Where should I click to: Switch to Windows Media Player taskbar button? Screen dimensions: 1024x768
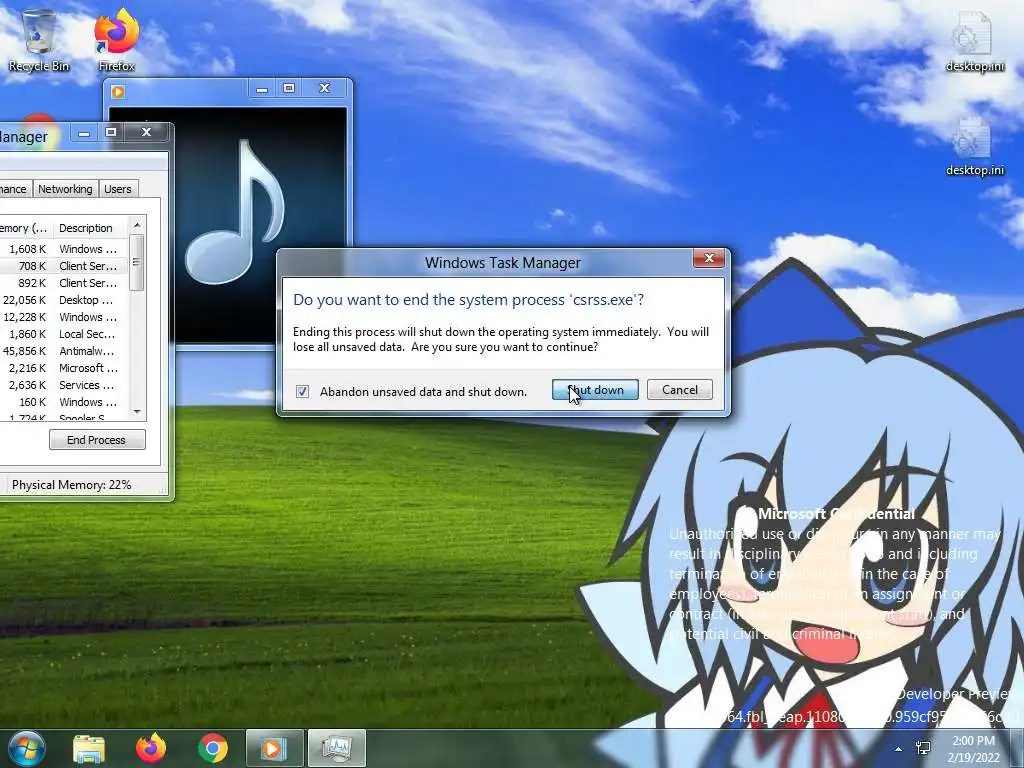(x=275, y=748)
